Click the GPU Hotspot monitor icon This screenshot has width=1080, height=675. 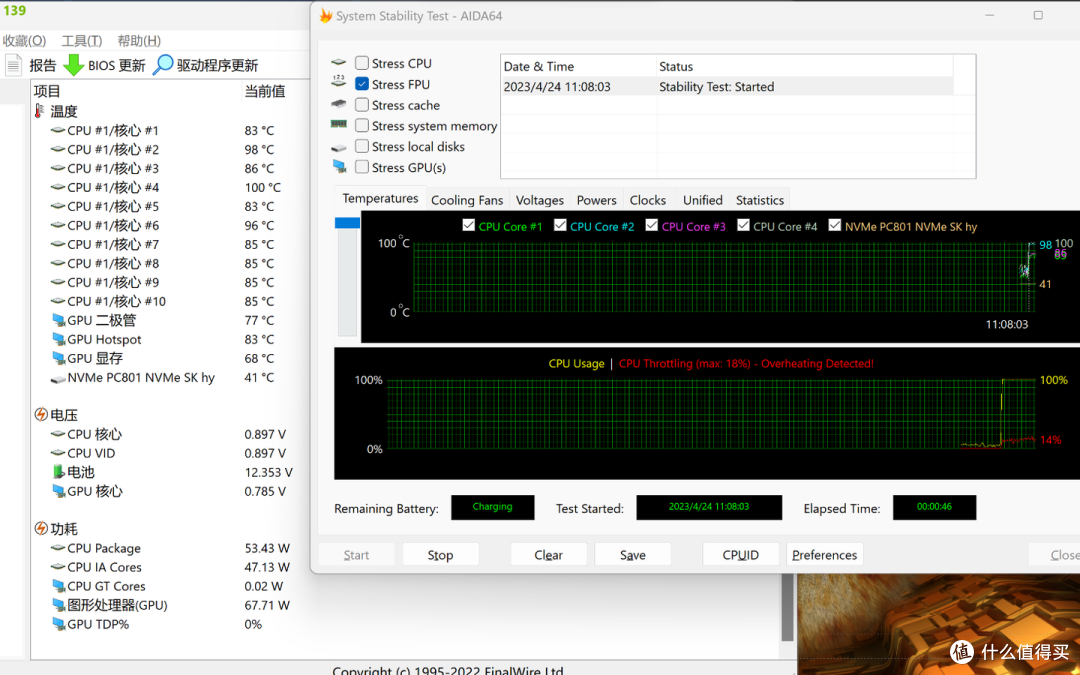[x=59, y=339]
